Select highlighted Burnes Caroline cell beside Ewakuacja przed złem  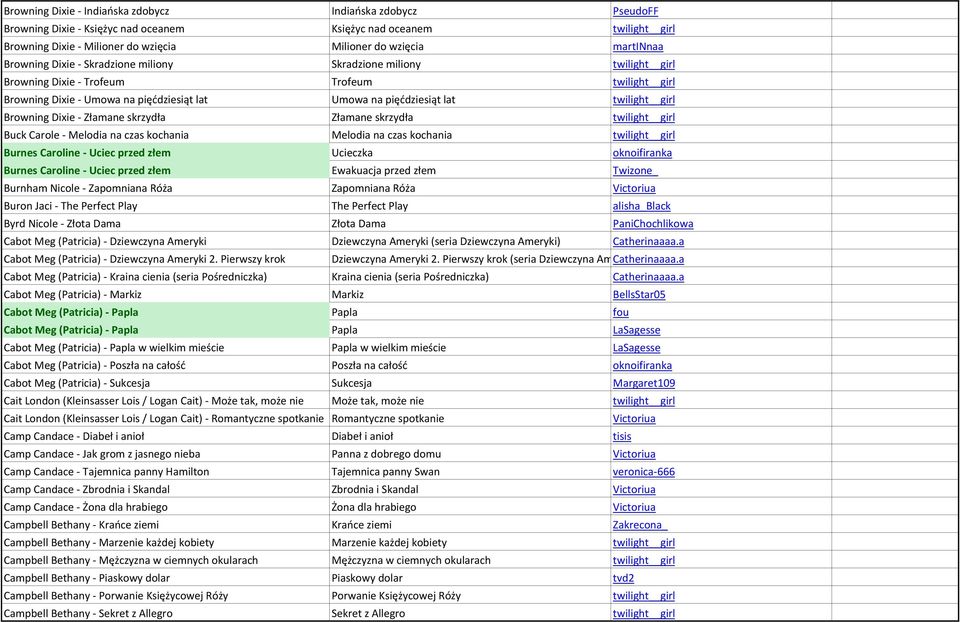165,171
